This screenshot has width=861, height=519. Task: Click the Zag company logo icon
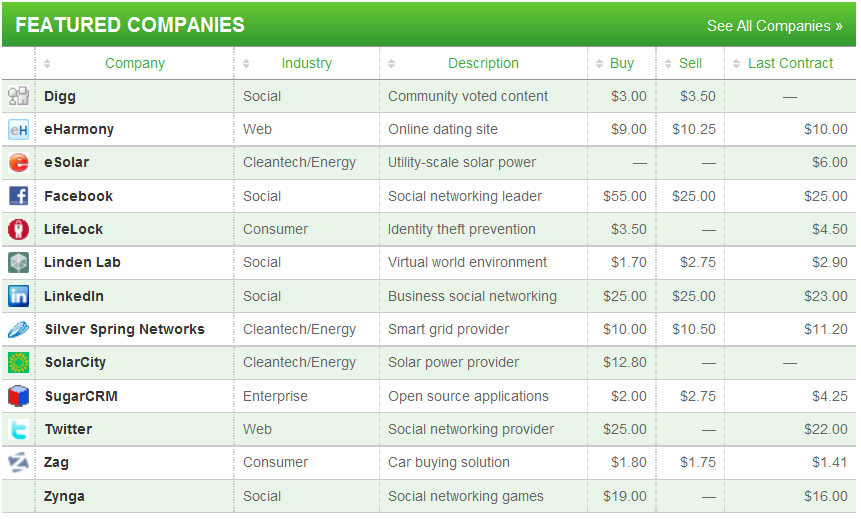point(18,463)
